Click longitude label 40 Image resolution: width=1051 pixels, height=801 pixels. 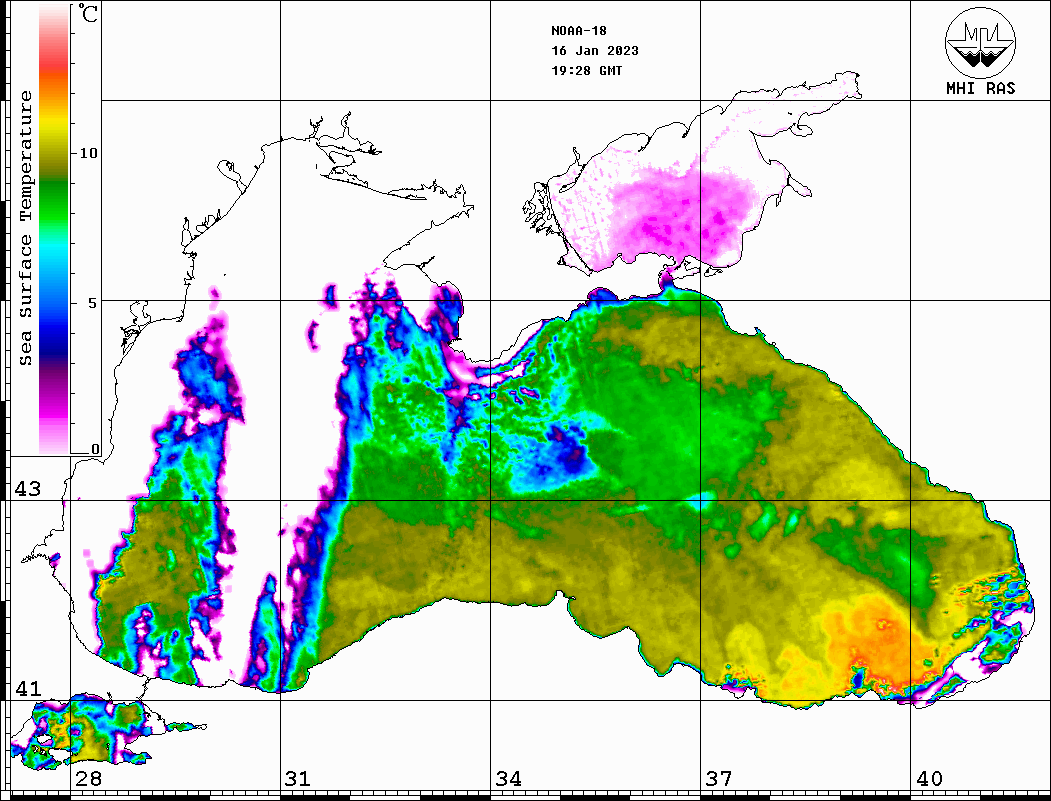[x=929, y=778]
